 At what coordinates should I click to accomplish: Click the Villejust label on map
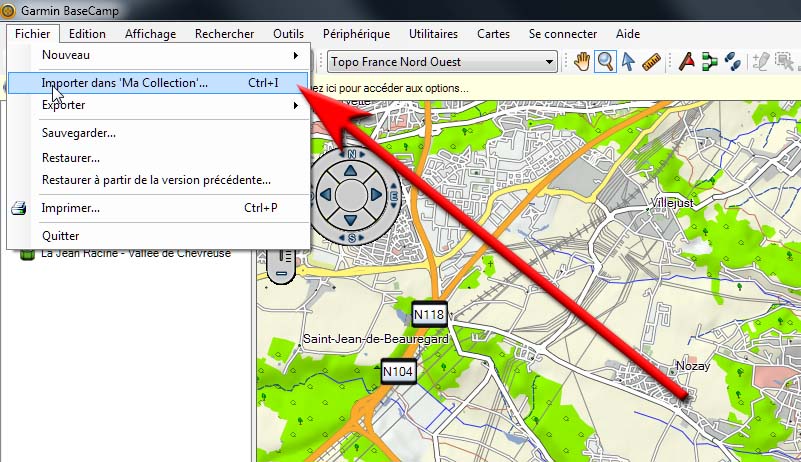tap(672, 203)
